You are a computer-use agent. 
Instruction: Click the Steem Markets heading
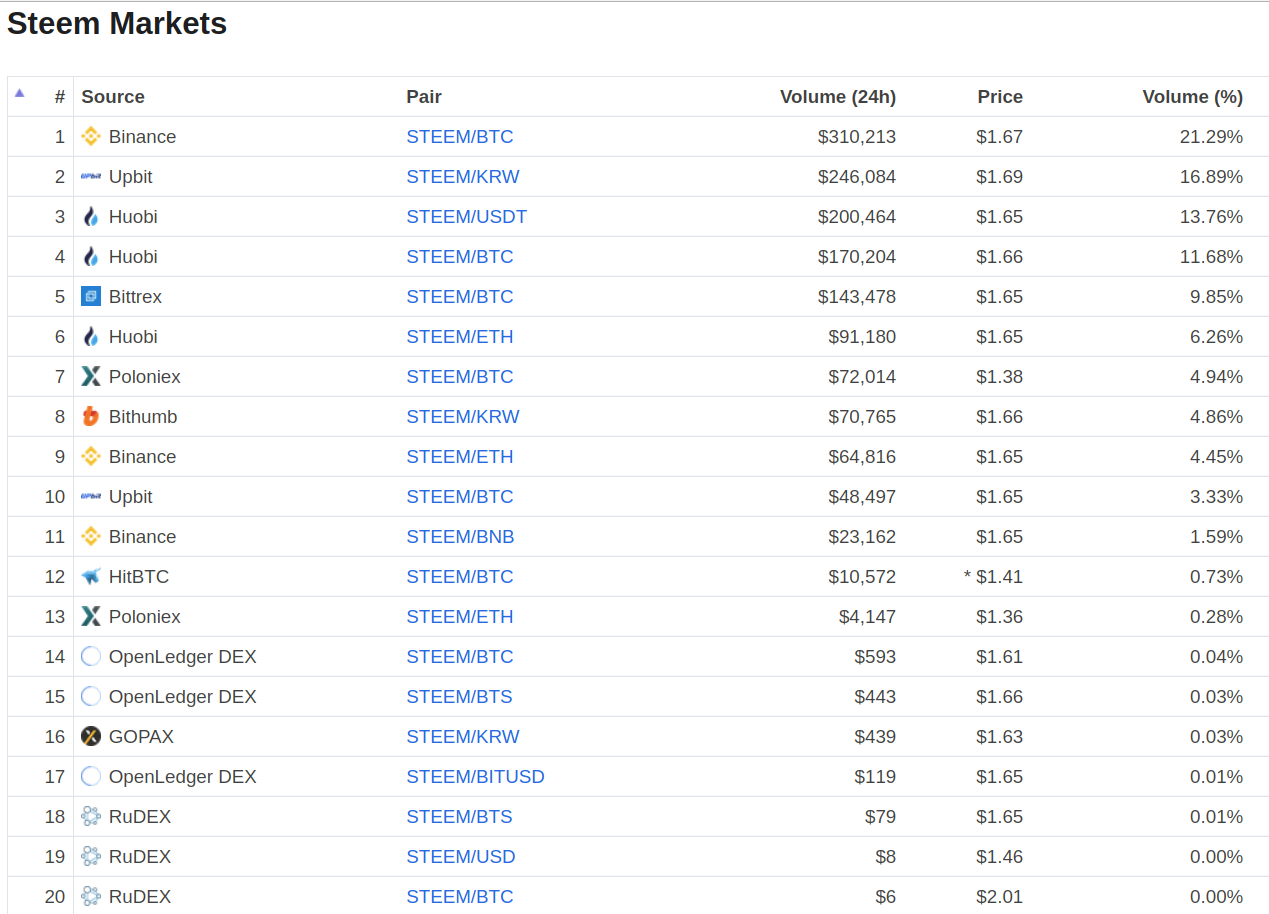117,23
